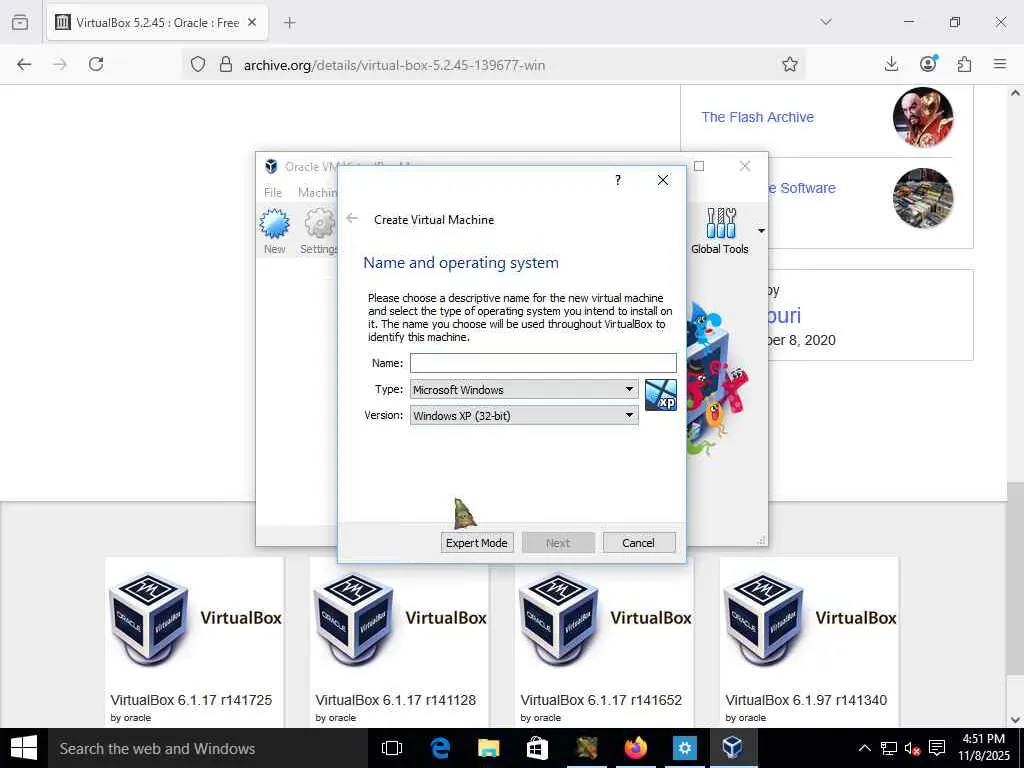Viewport: 1024px width, 768px height.
Task: Show hidden system tray icons
Action: [865, 748]
